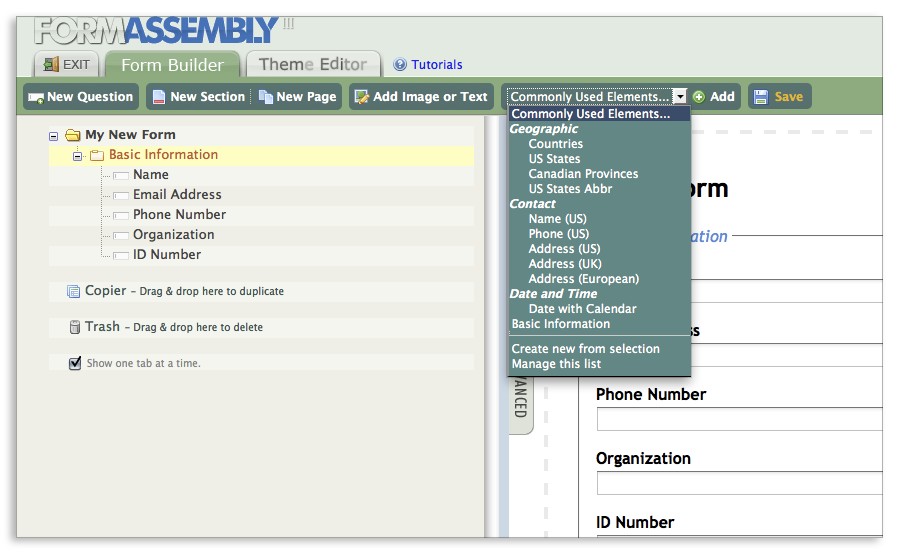Choose Address (US) option
This screenshot has height=555, width=900.
point(565,249)
